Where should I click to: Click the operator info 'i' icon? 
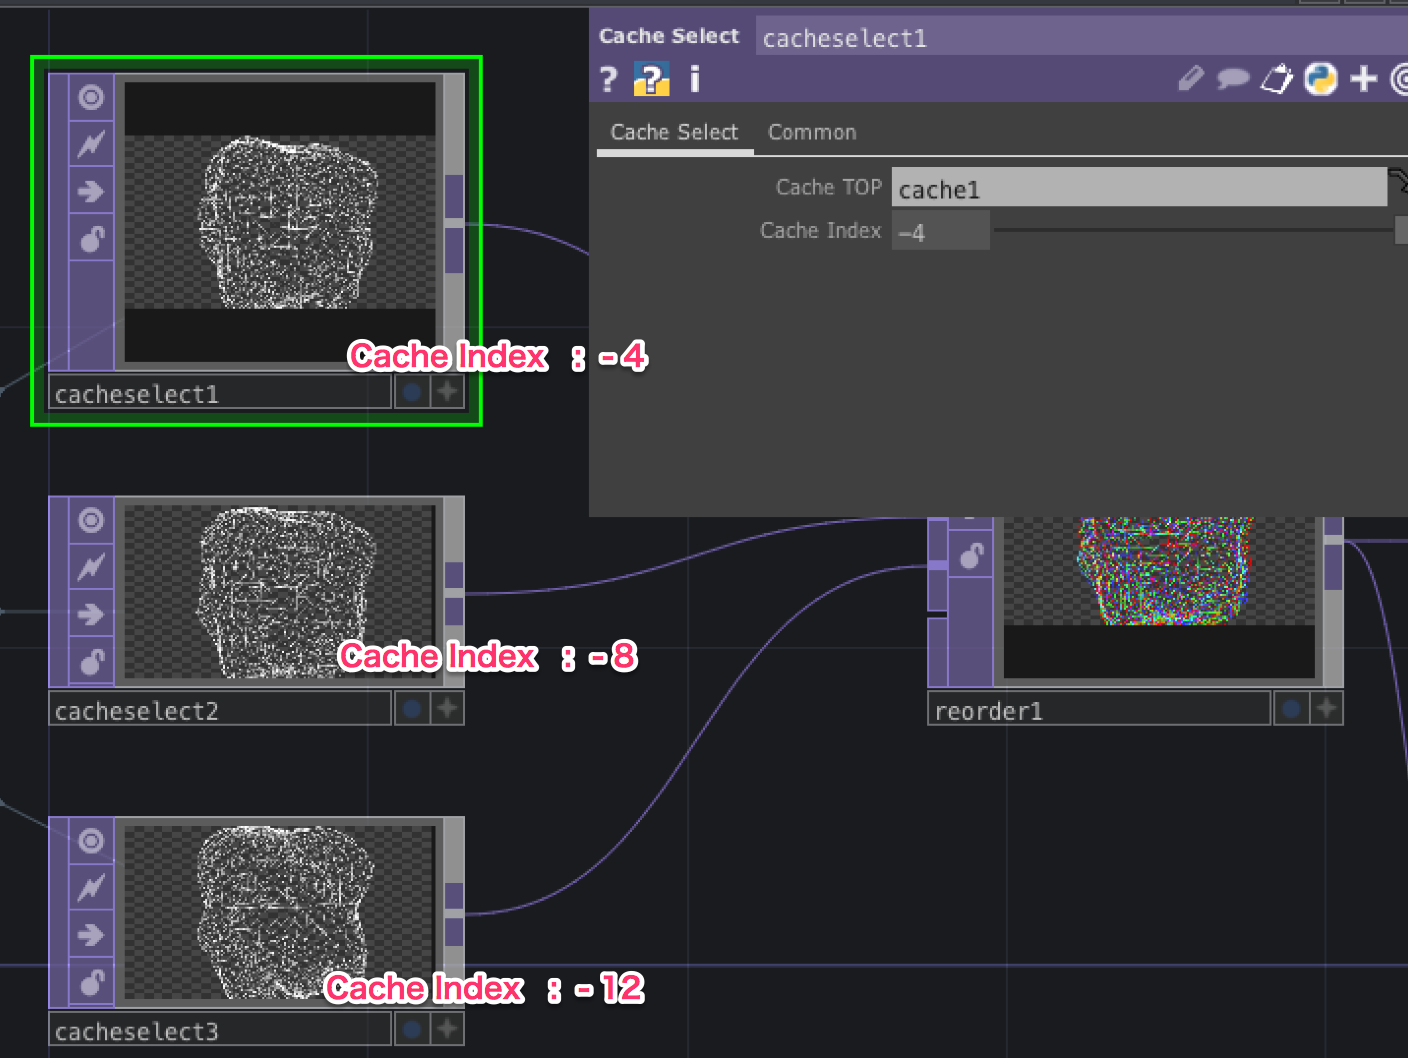[695, 79]
